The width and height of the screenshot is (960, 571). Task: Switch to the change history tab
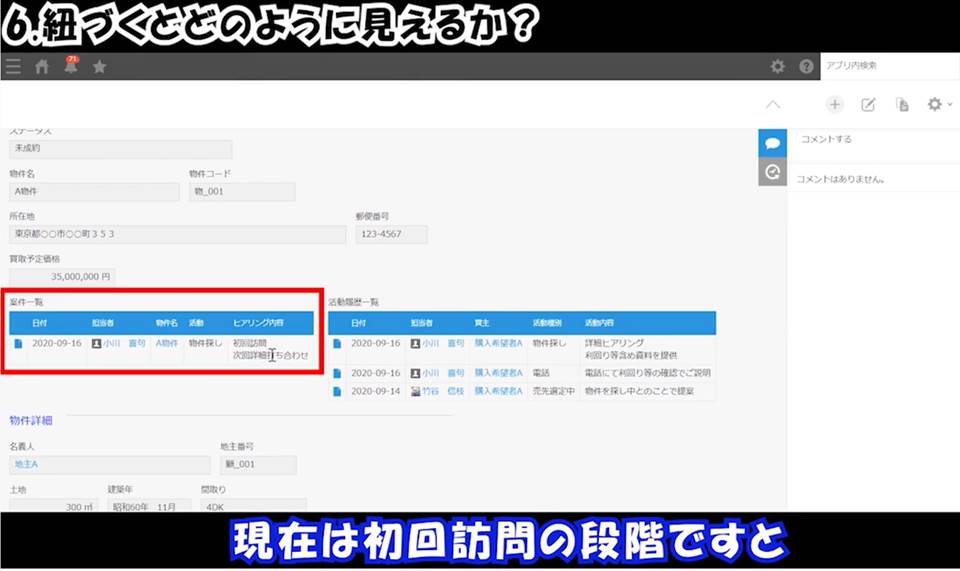pos(772,172)
